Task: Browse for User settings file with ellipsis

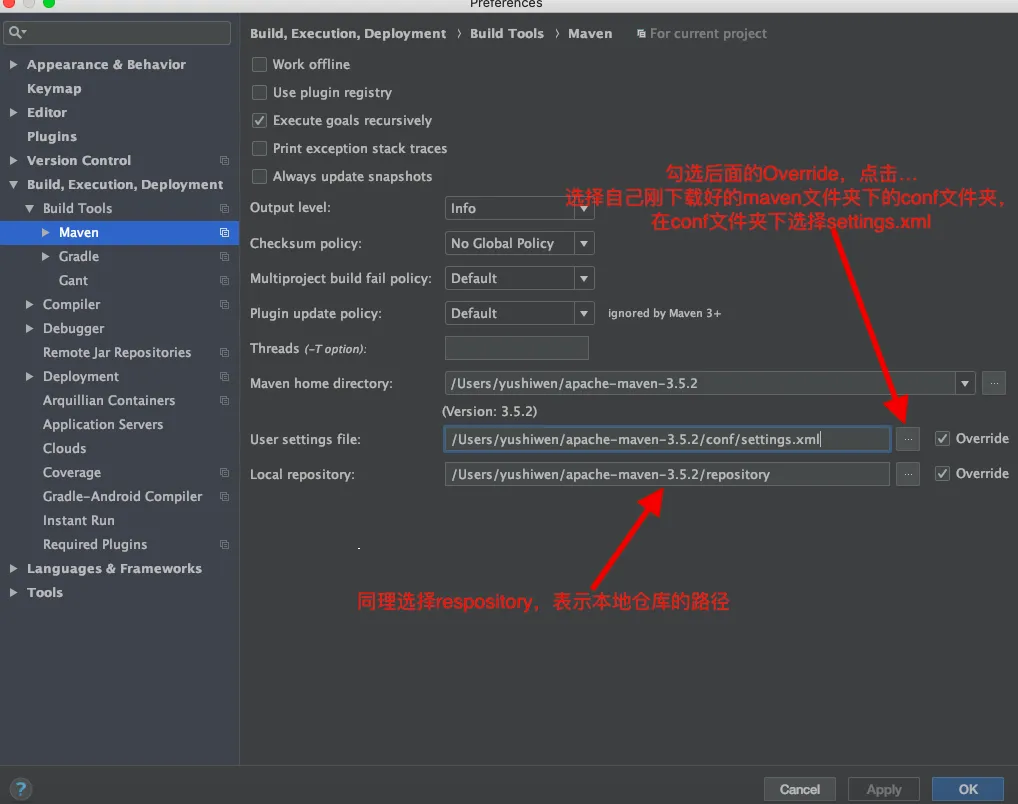Action: [908, 439]
